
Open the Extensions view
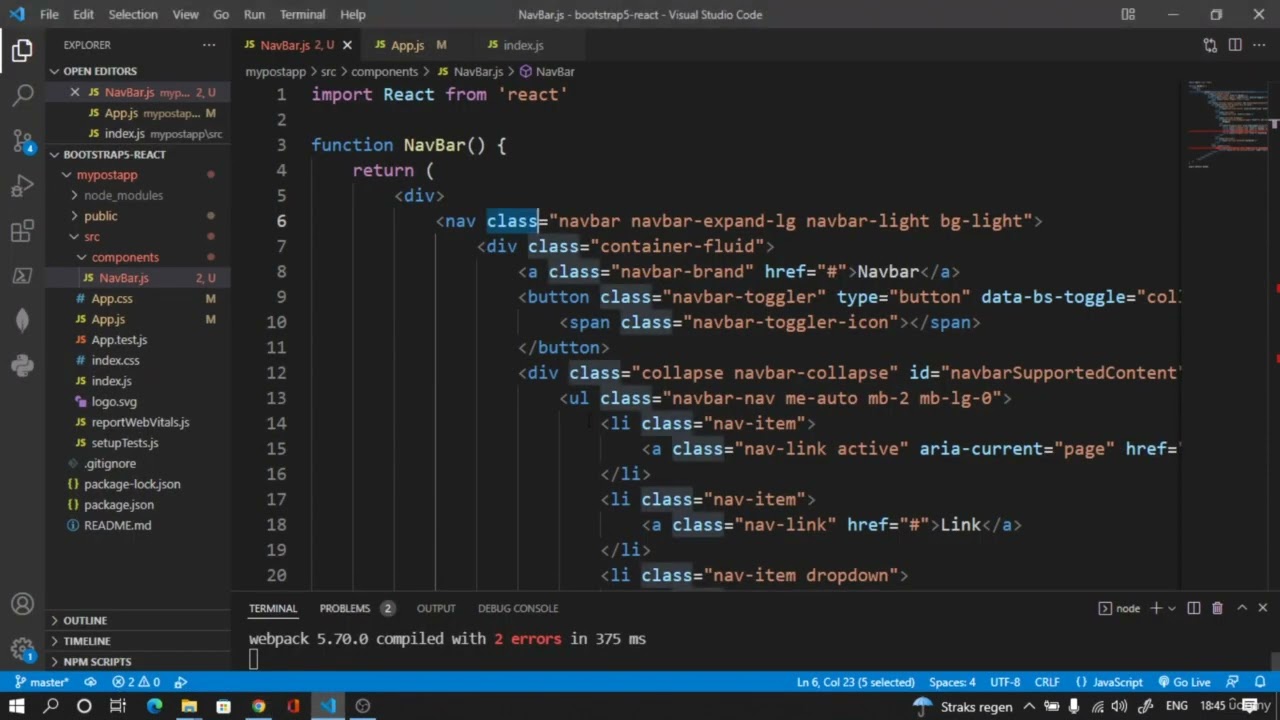click(22, 231)
